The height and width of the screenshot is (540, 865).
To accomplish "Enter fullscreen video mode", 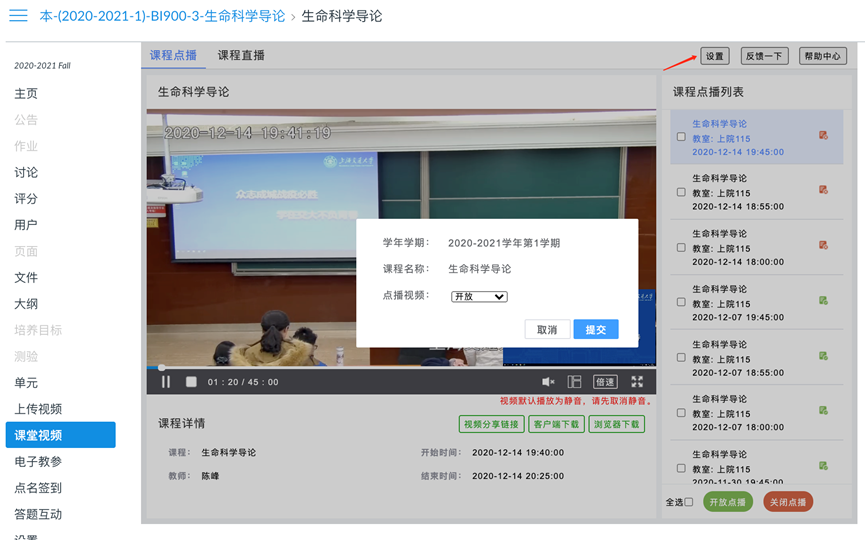I will (637, 382).
